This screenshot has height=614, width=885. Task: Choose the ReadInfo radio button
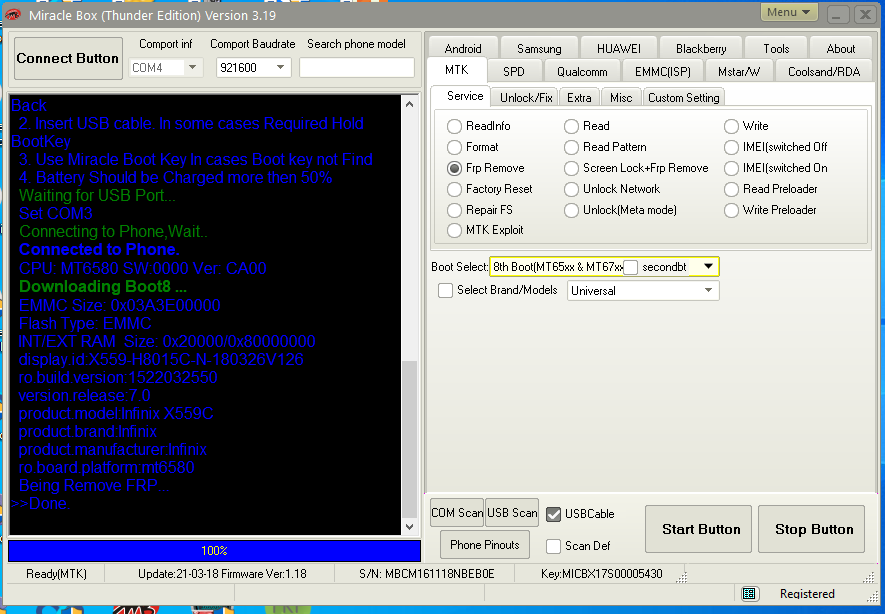[x=455, y=126]
